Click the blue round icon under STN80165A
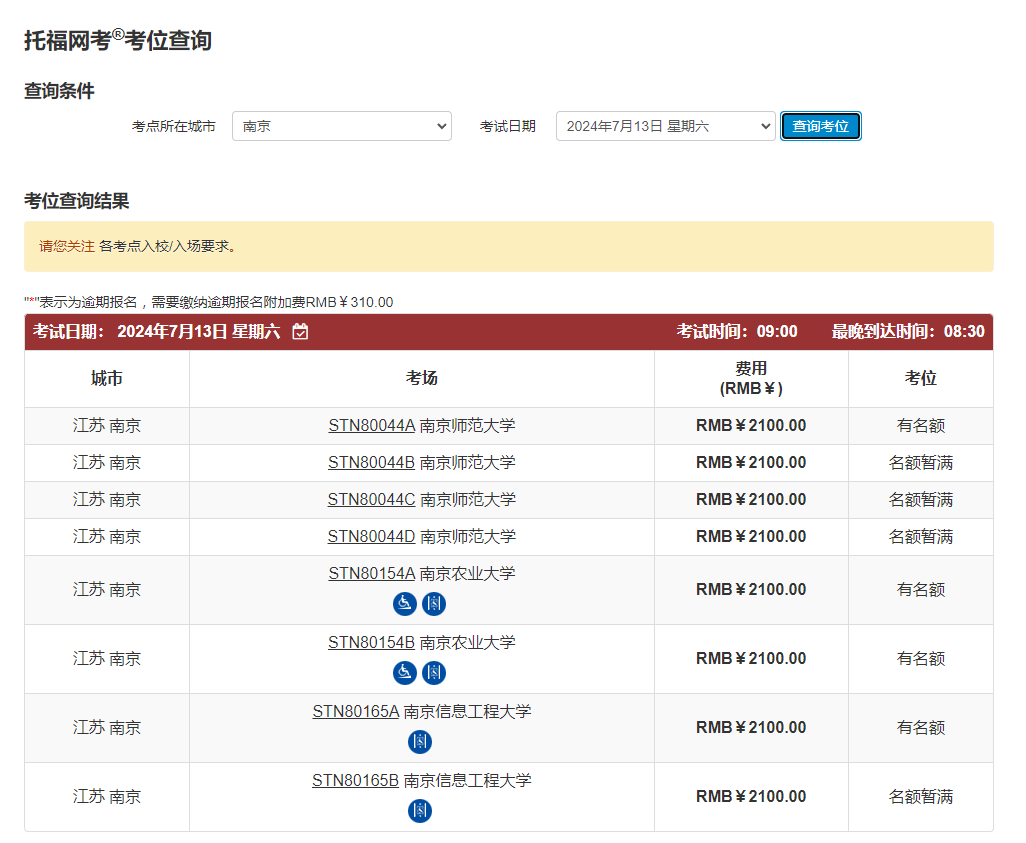1026x843 pixels. point(419,742)
